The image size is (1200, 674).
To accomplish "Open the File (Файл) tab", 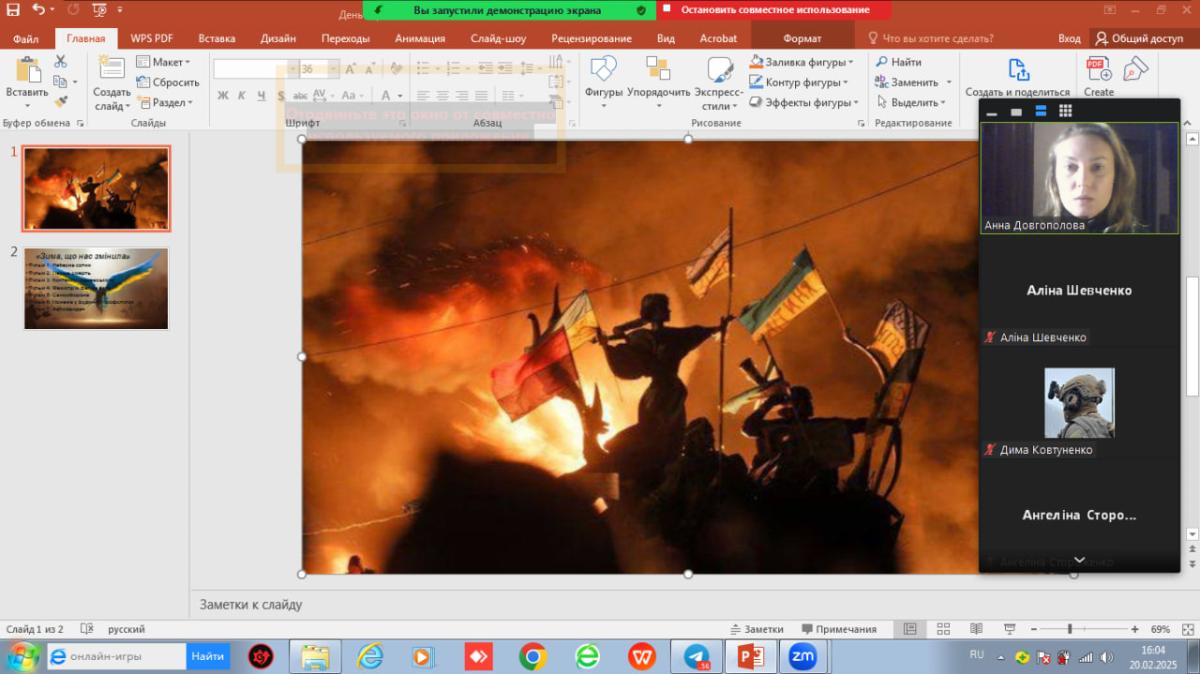I will 26,39.
